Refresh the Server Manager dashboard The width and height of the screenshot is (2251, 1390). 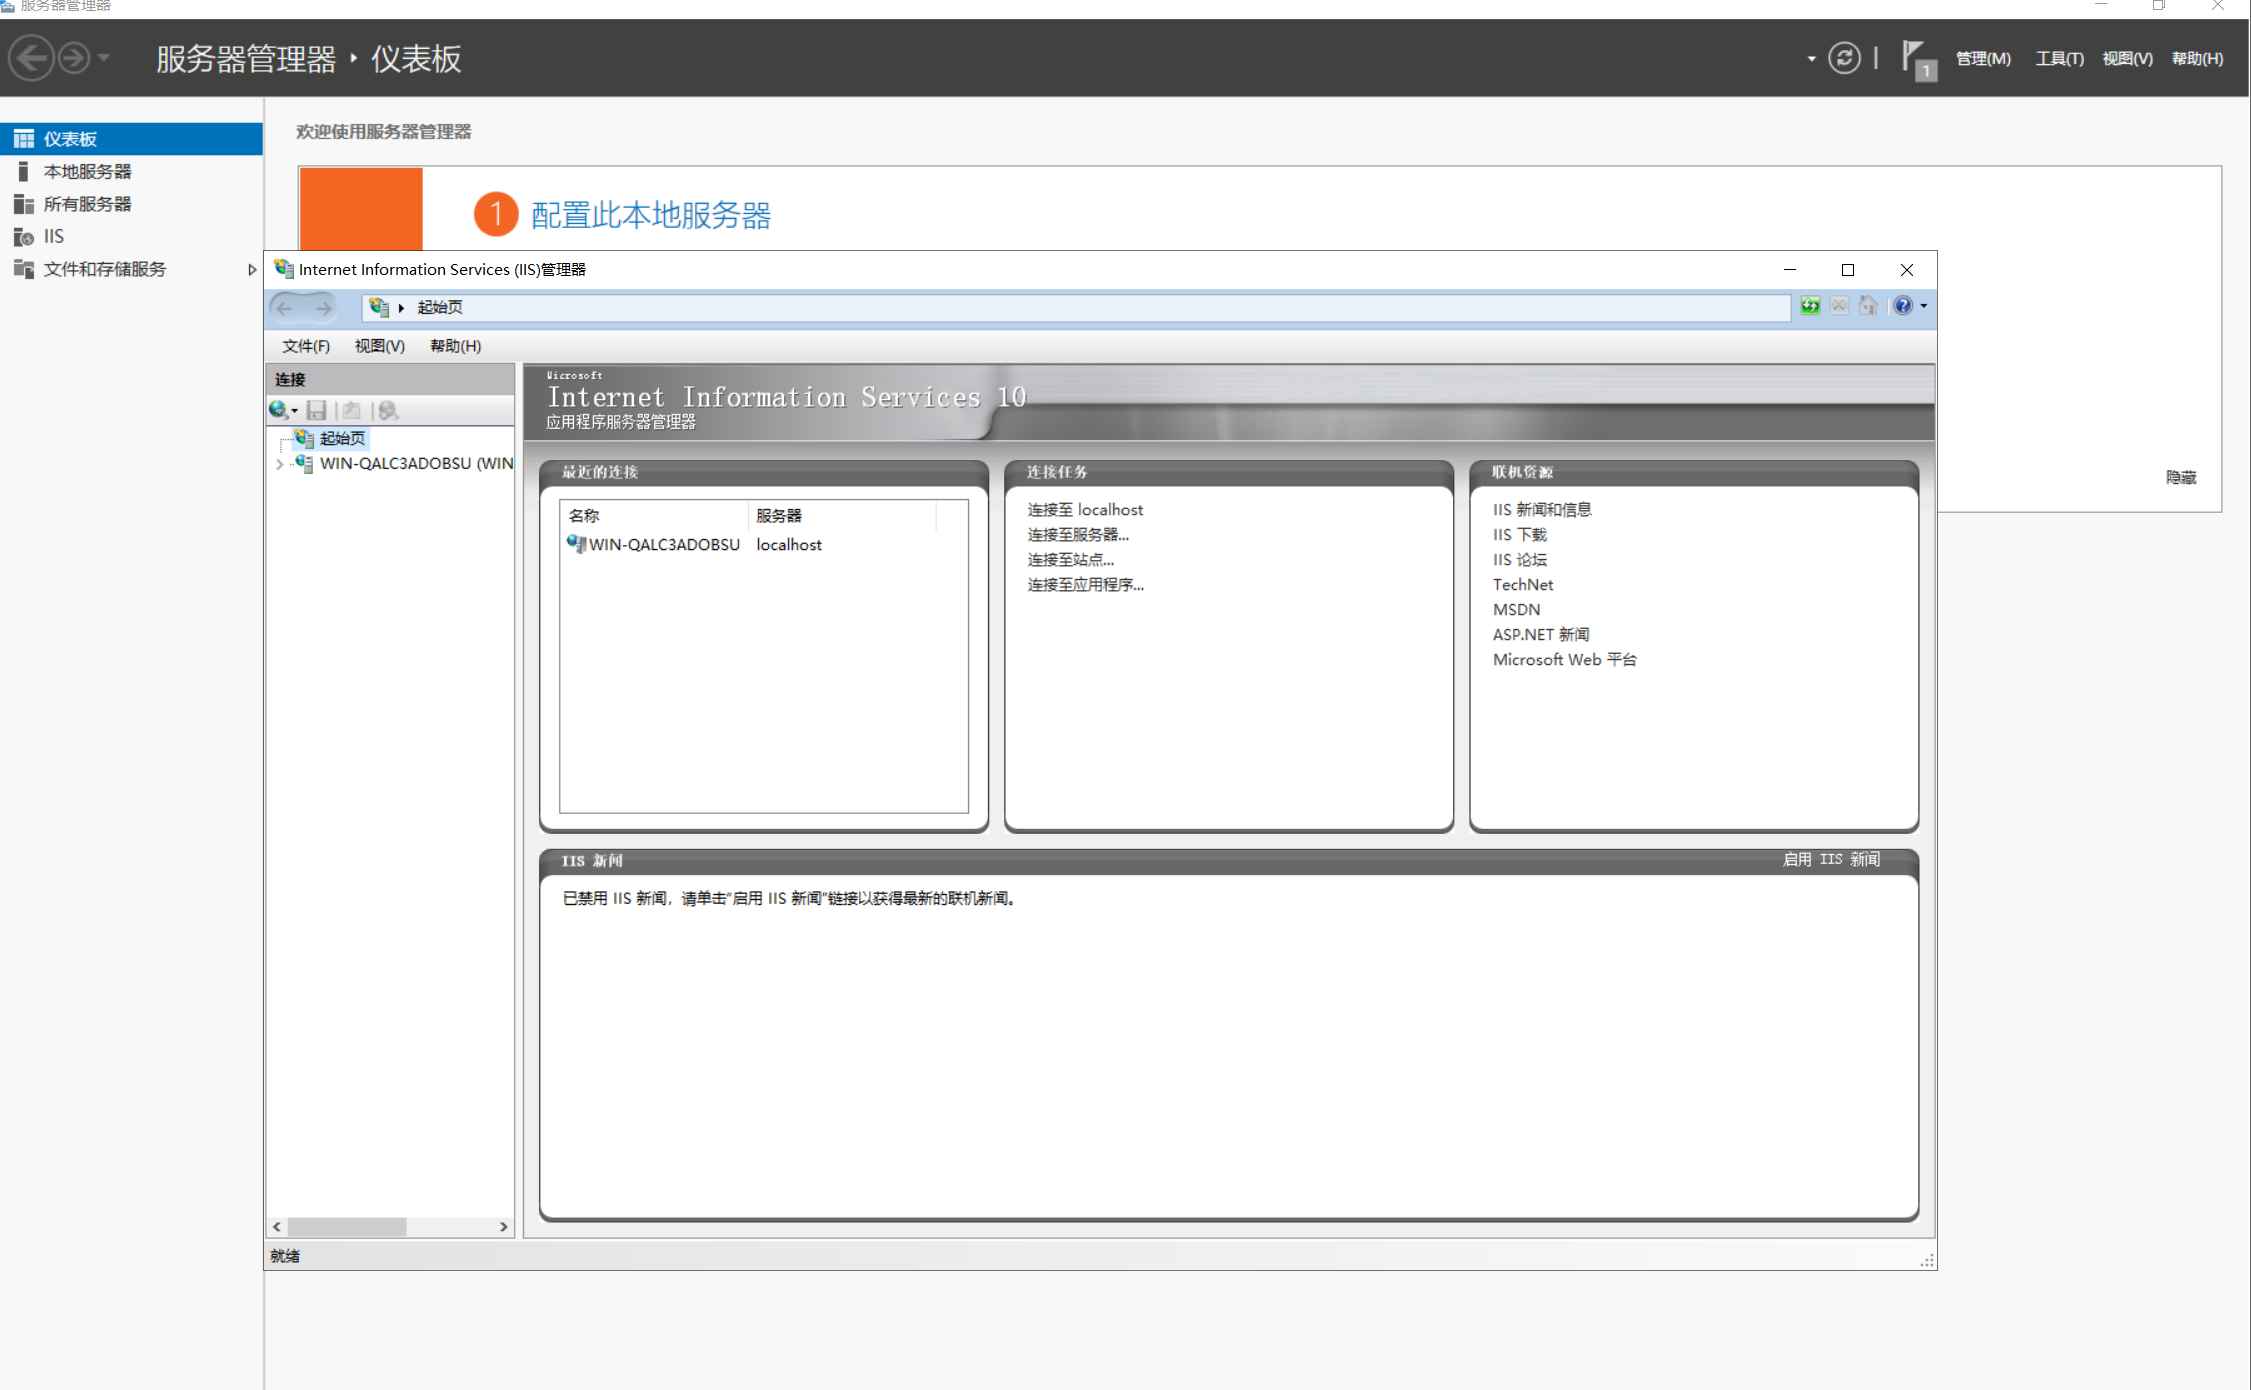1844,58
